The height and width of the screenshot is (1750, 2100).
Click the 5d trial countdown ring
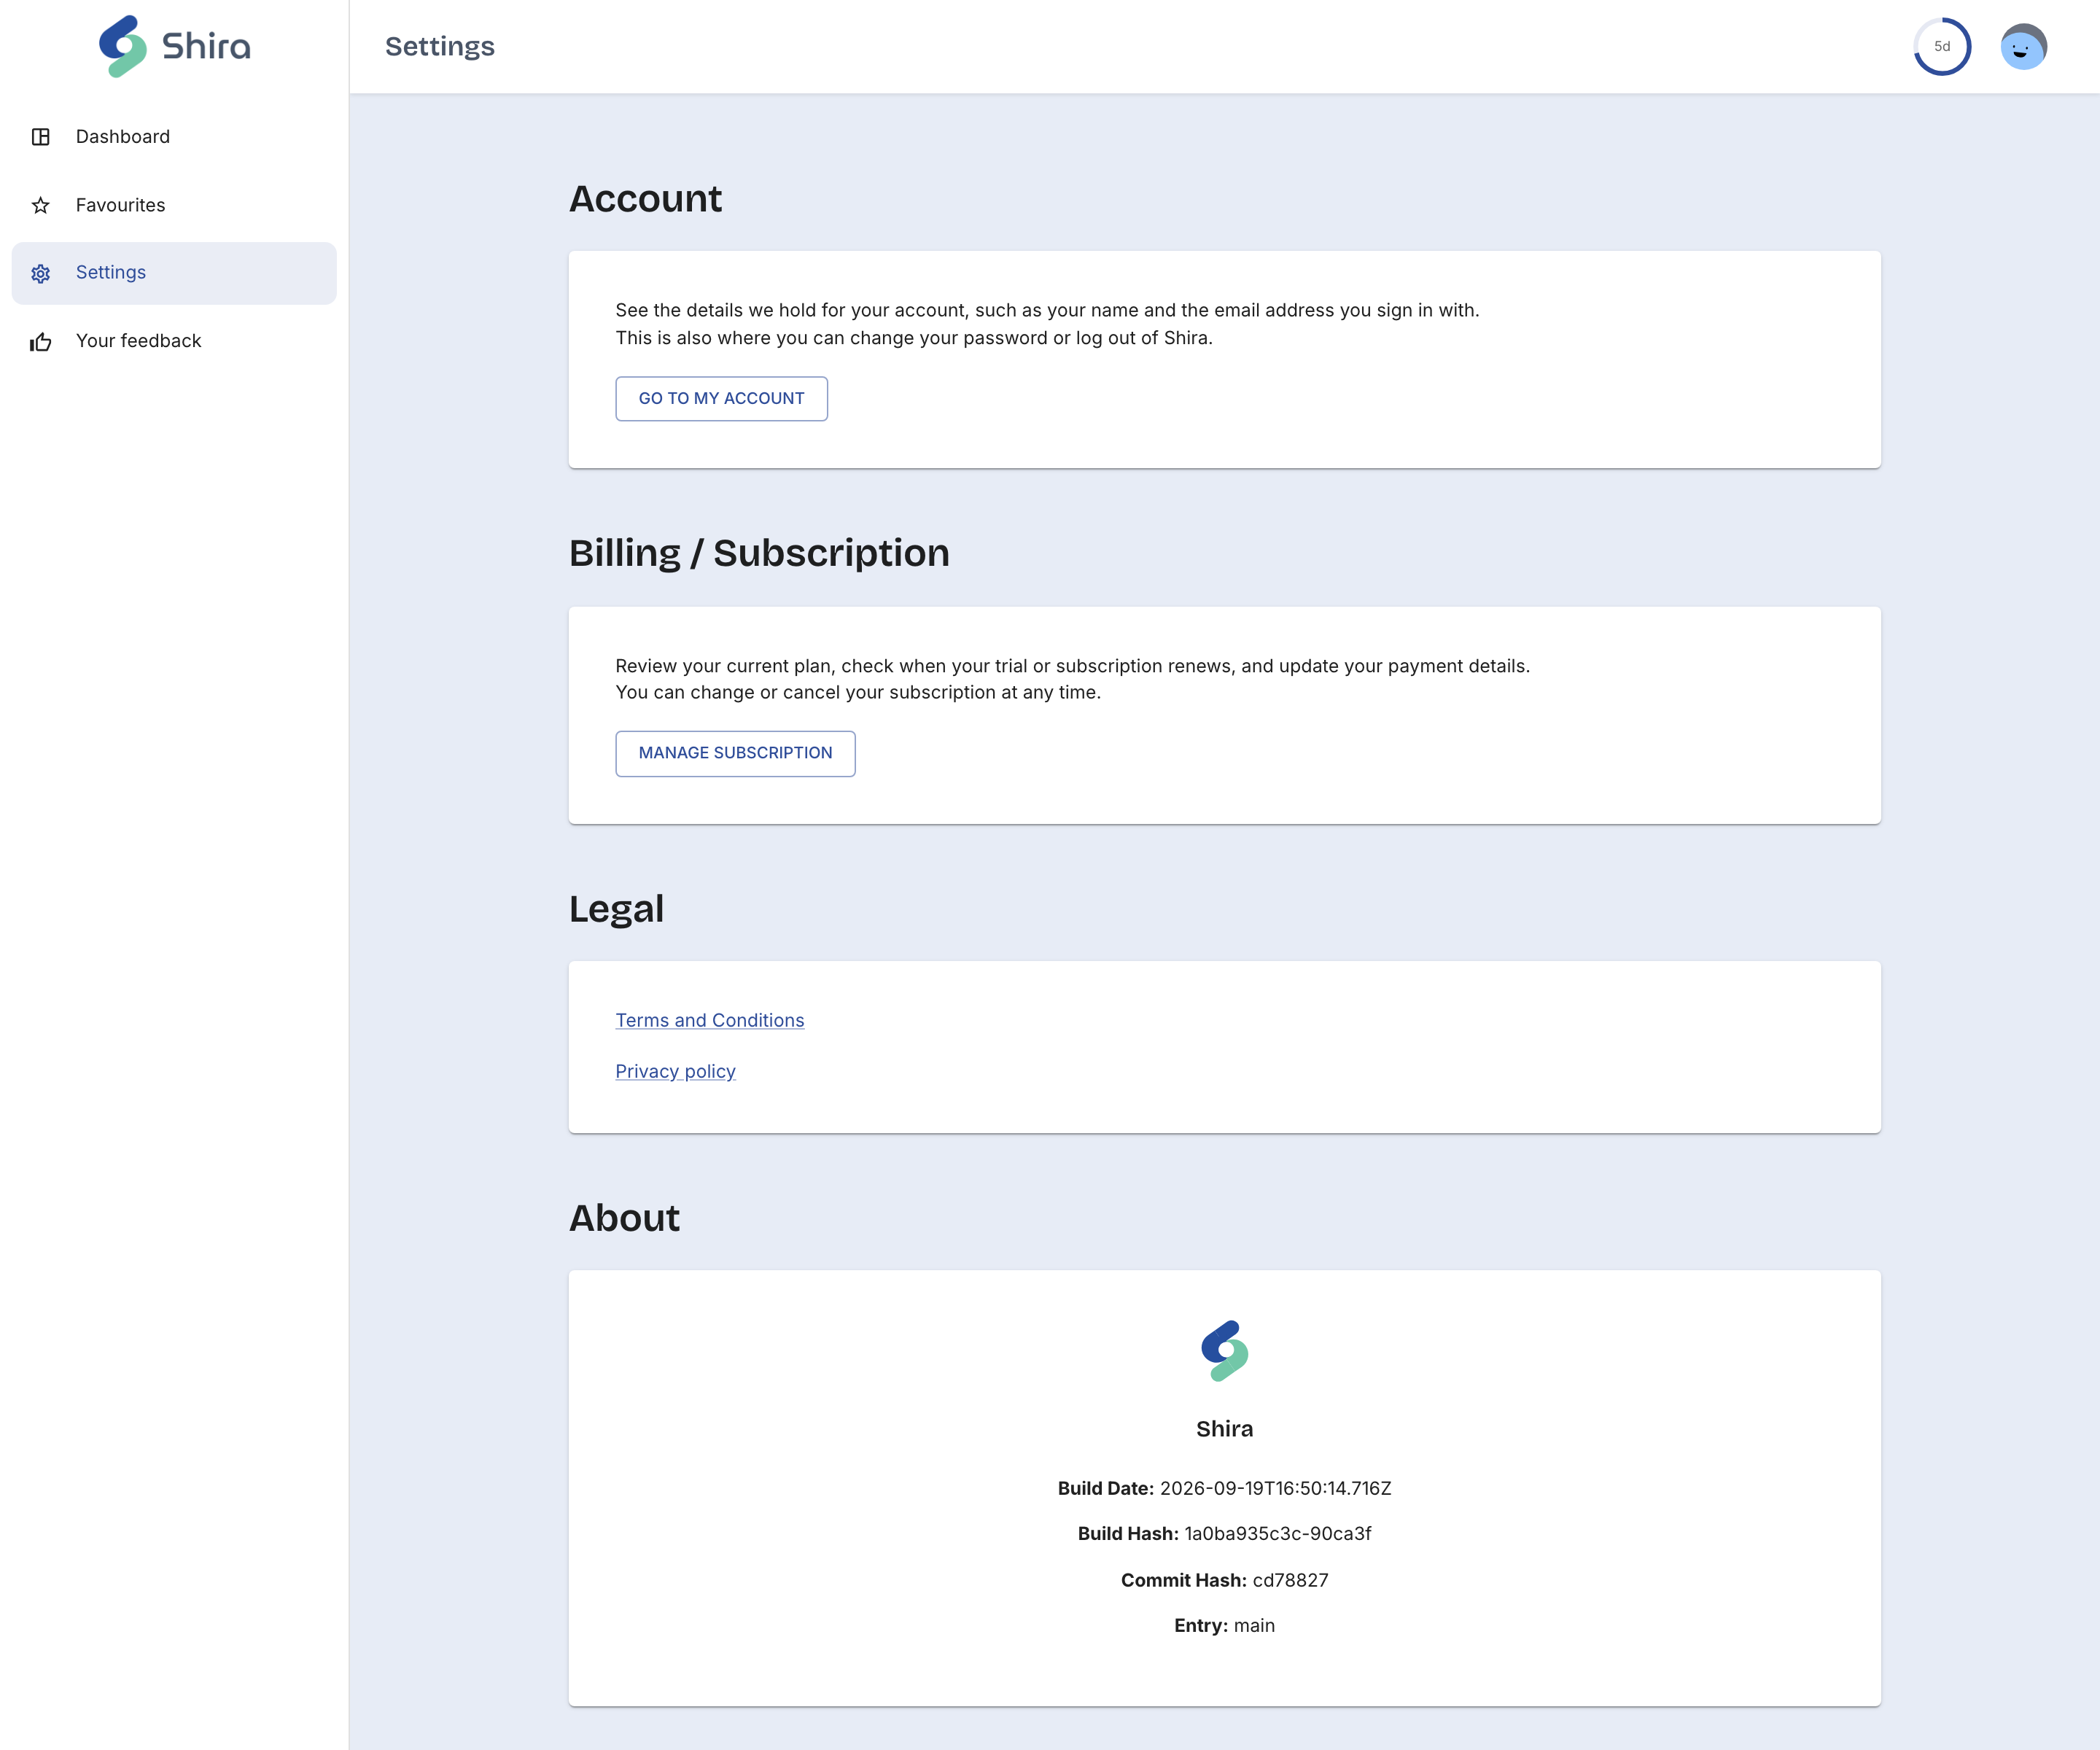[1942, 47]
